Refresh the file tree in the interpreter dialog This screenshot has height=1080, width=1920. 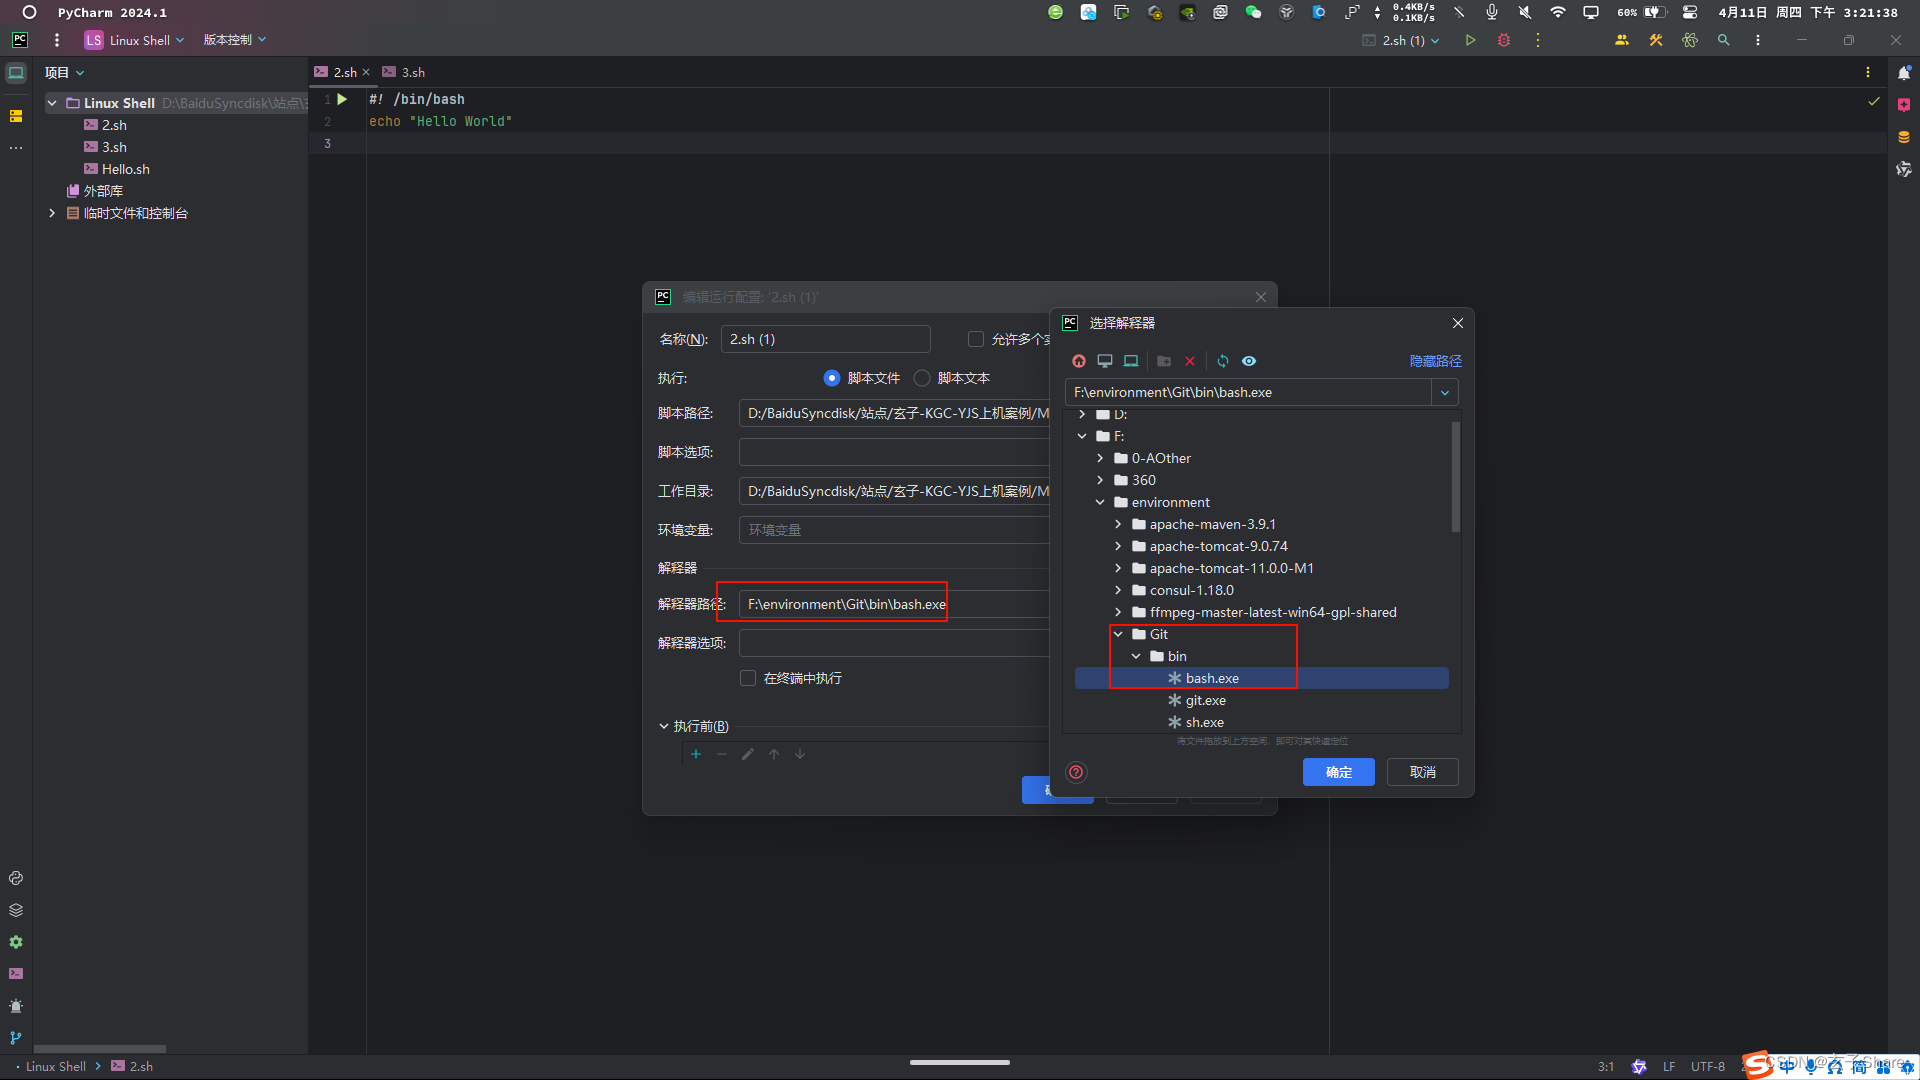click(x=1223, y=361)
